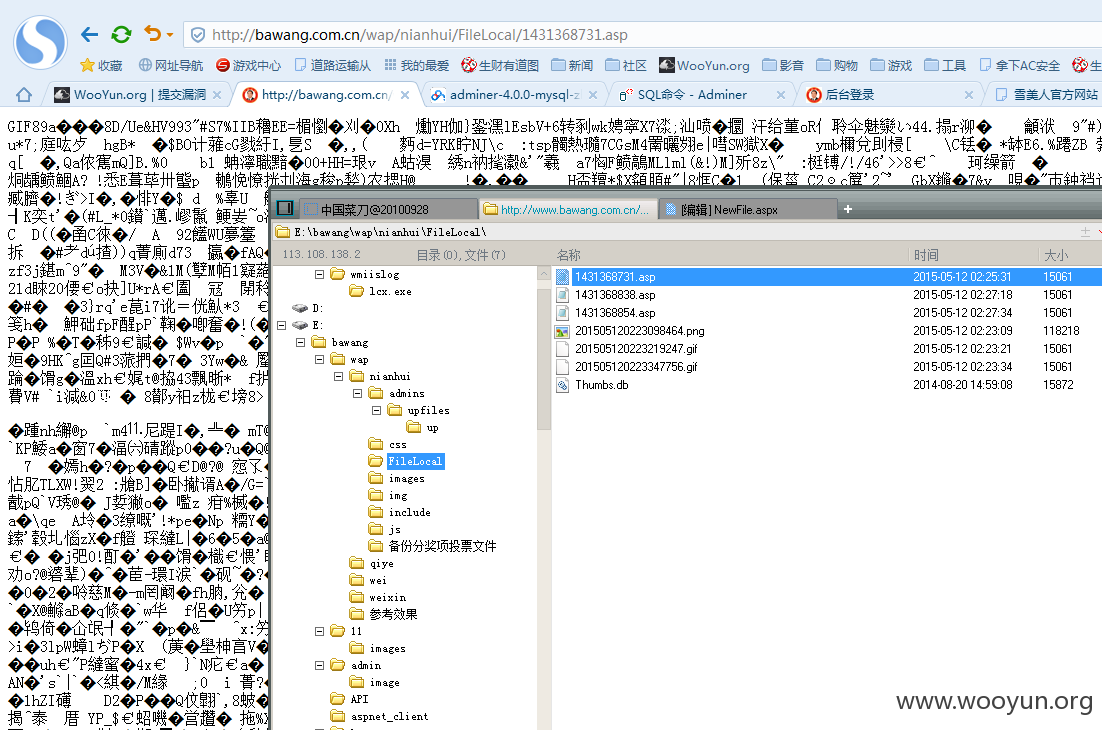Open the 影音 bookmark folder
The width and height of the screenshot is (1102, 730).
pyautogui.click(x=783, y=65)
